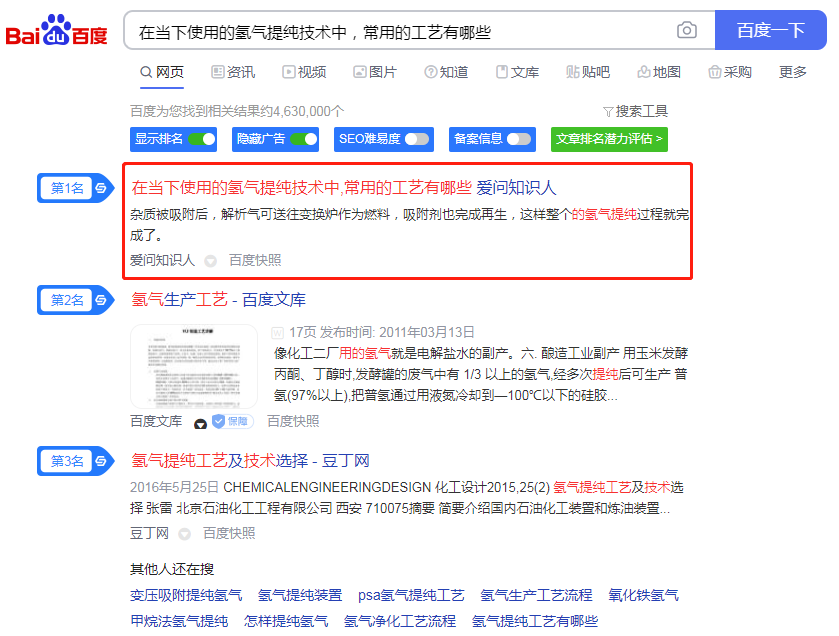The width and height of the screenshot is (839, 636).
Task: Expand dropdown arrow beside 爱问知识人 source
Action: pos(211,261)
